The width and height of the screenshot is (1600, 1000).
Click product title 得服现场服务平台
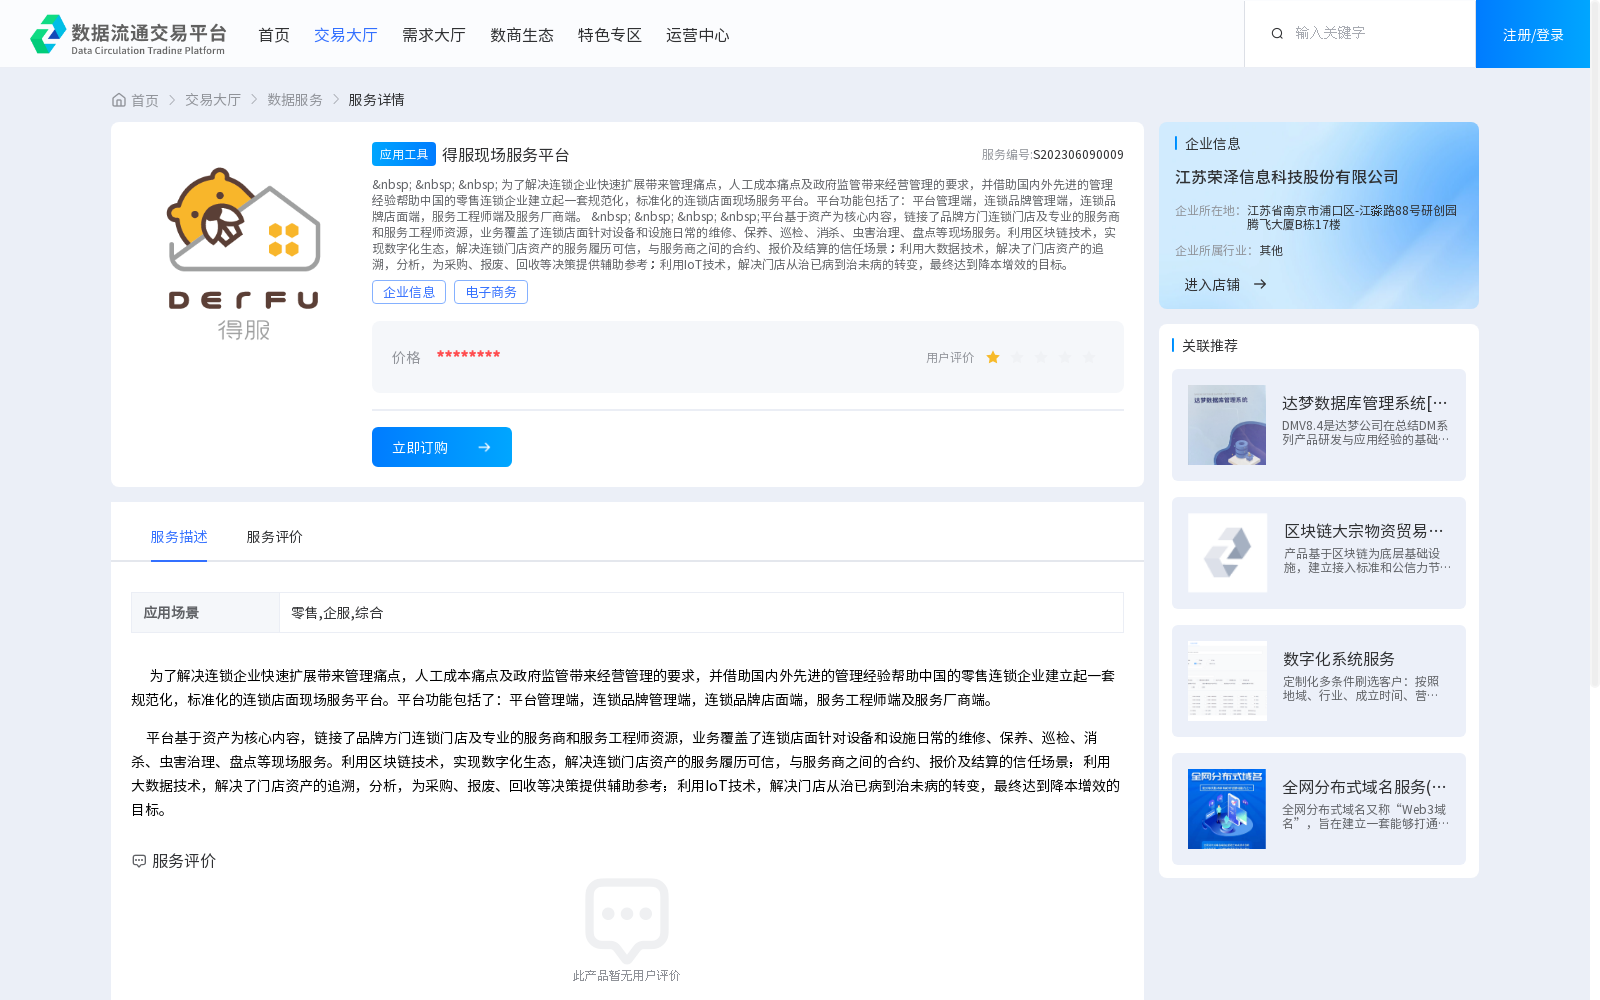click(x=506, y=155)
